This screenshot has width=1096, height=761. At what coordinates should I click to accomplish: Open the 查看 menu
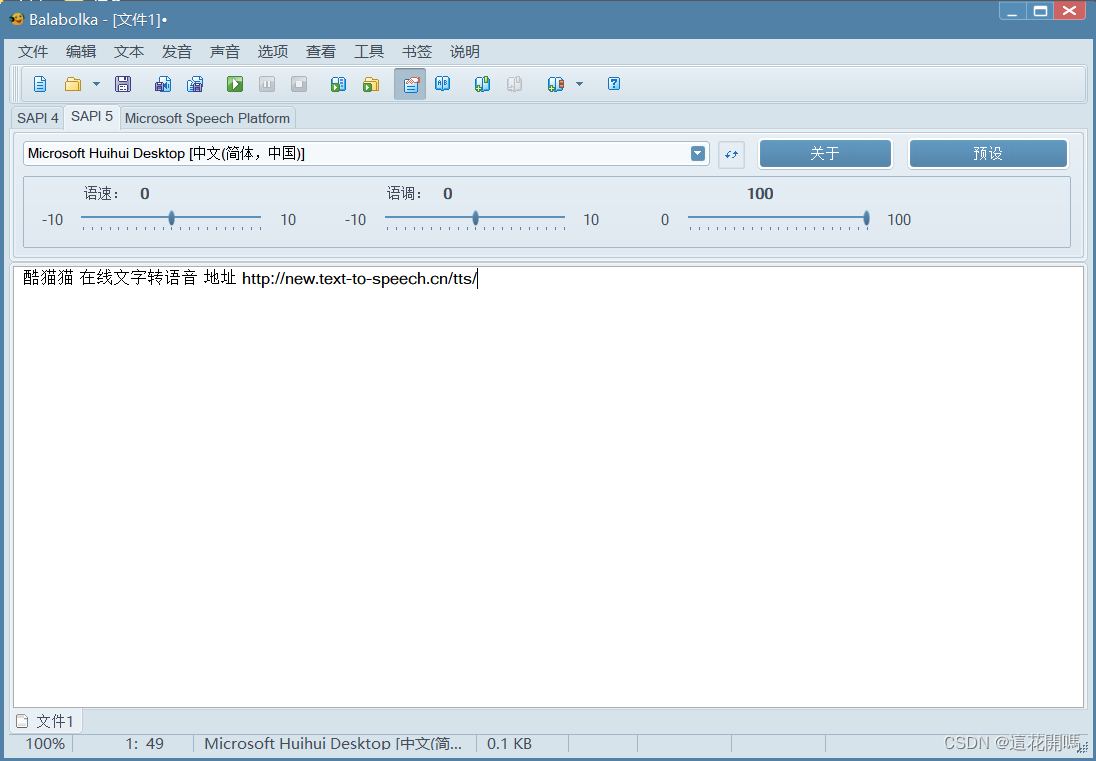[321, 52]
